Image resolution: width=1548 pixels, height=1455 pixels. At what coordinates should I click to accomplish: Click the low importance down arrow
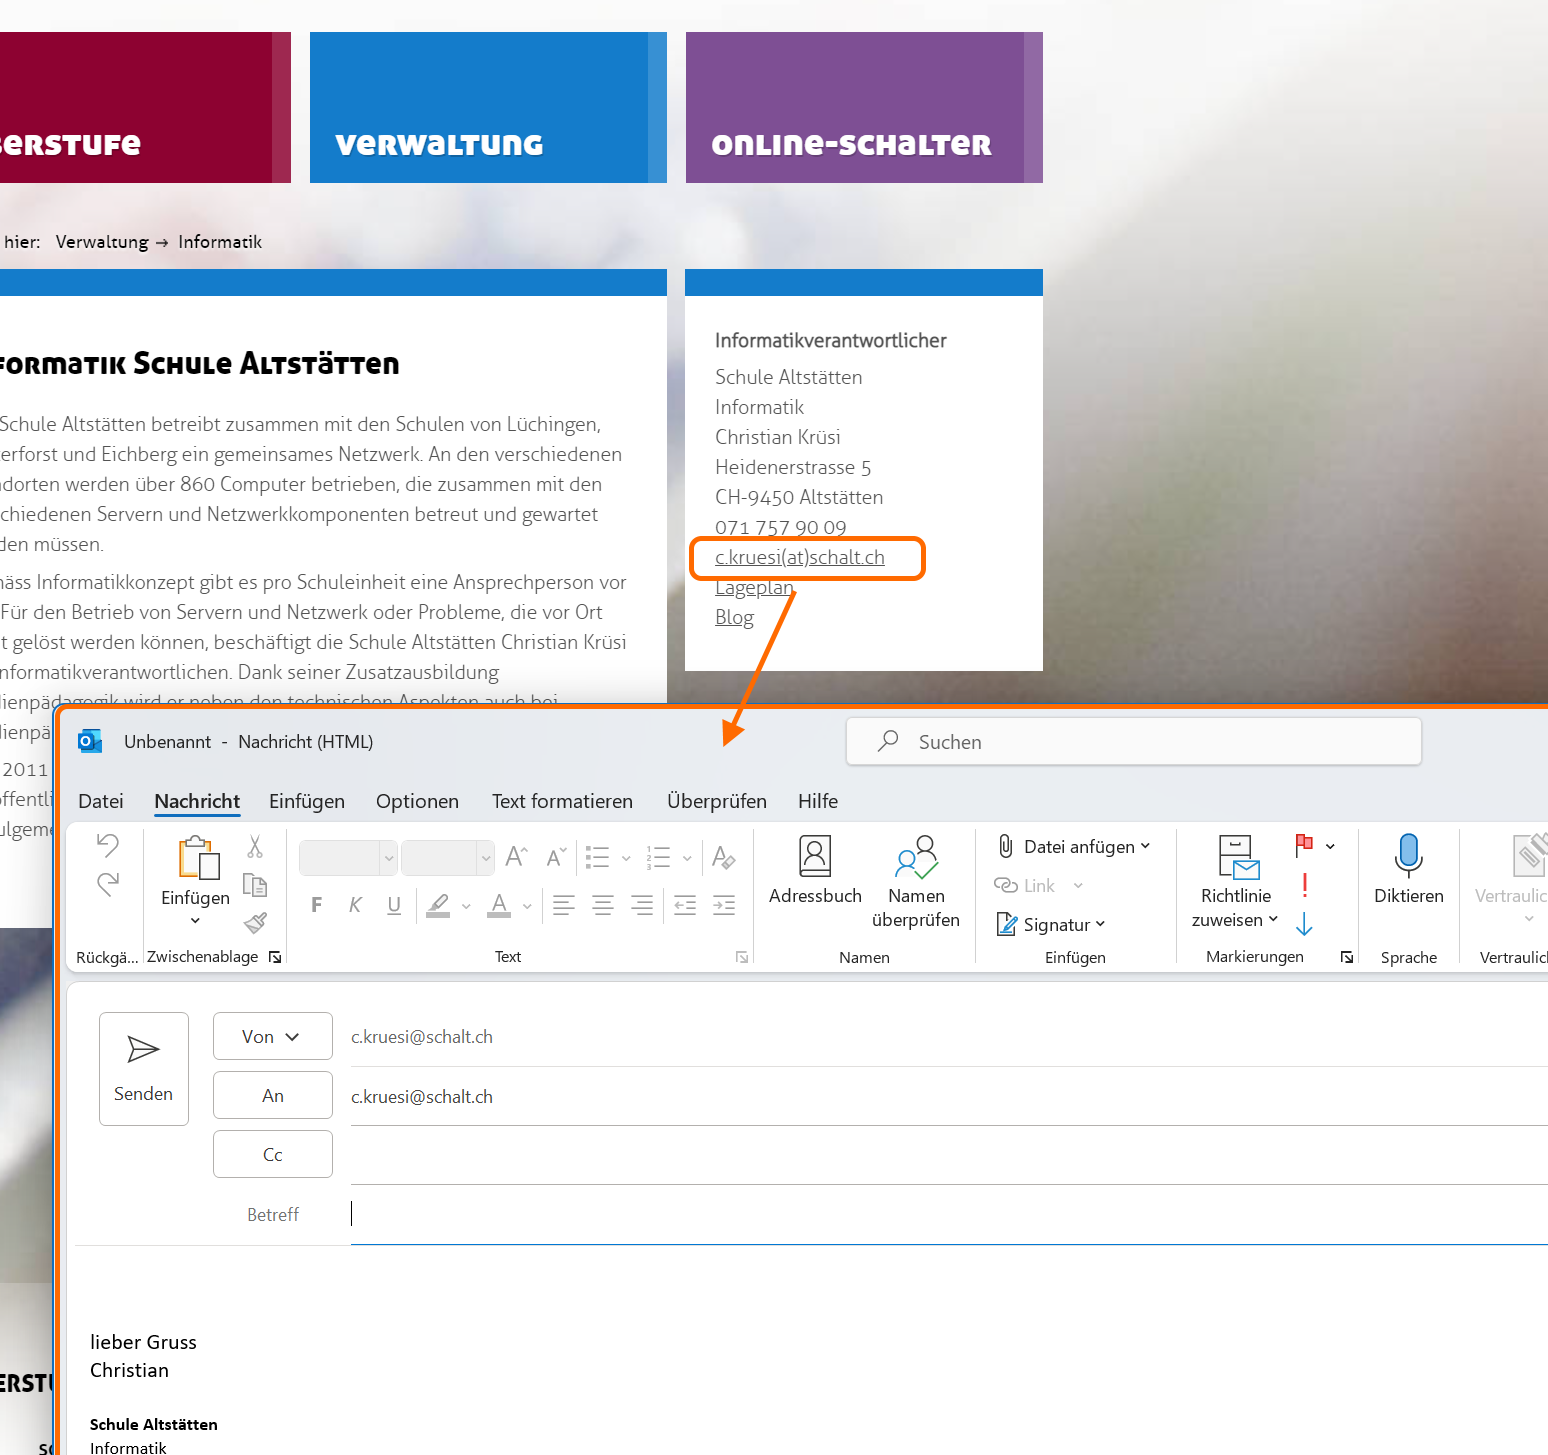point(1304,924)
